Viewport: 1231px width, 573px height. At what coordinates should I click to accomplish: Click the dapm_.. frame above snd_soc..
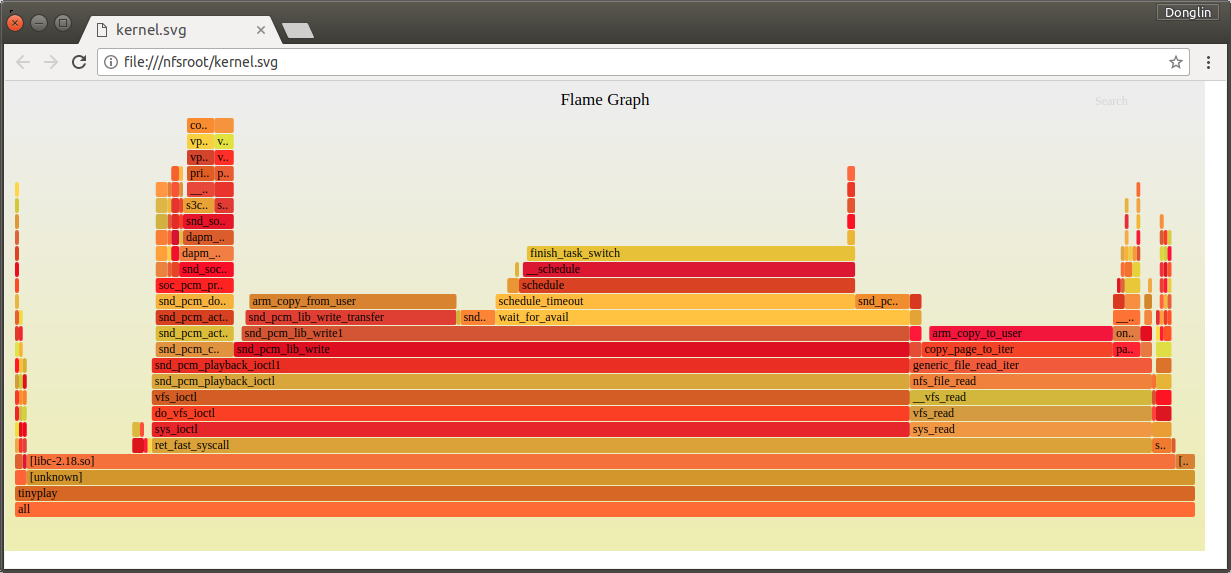pyautogui.click(x=207, y=253)
